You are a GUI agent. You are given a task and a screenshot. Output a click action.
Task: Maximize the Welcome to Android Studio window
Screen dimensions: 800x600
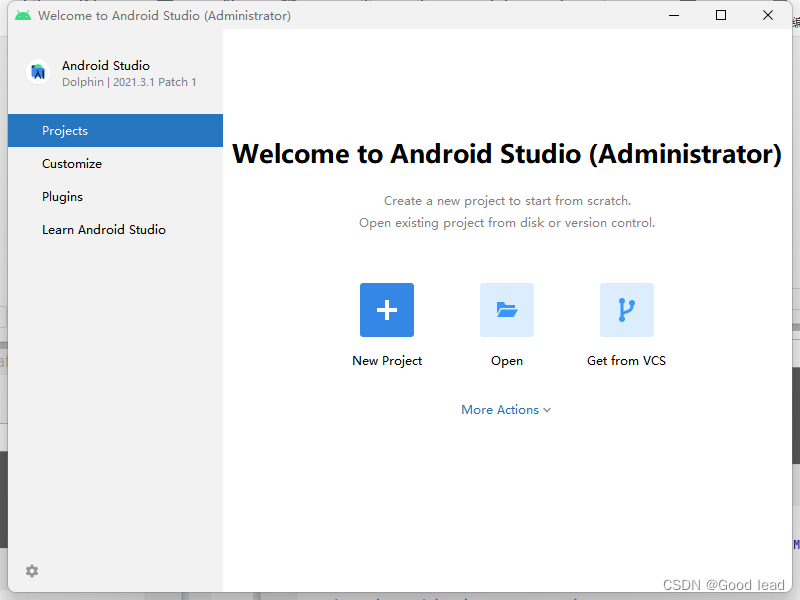(x=721, y=15)
